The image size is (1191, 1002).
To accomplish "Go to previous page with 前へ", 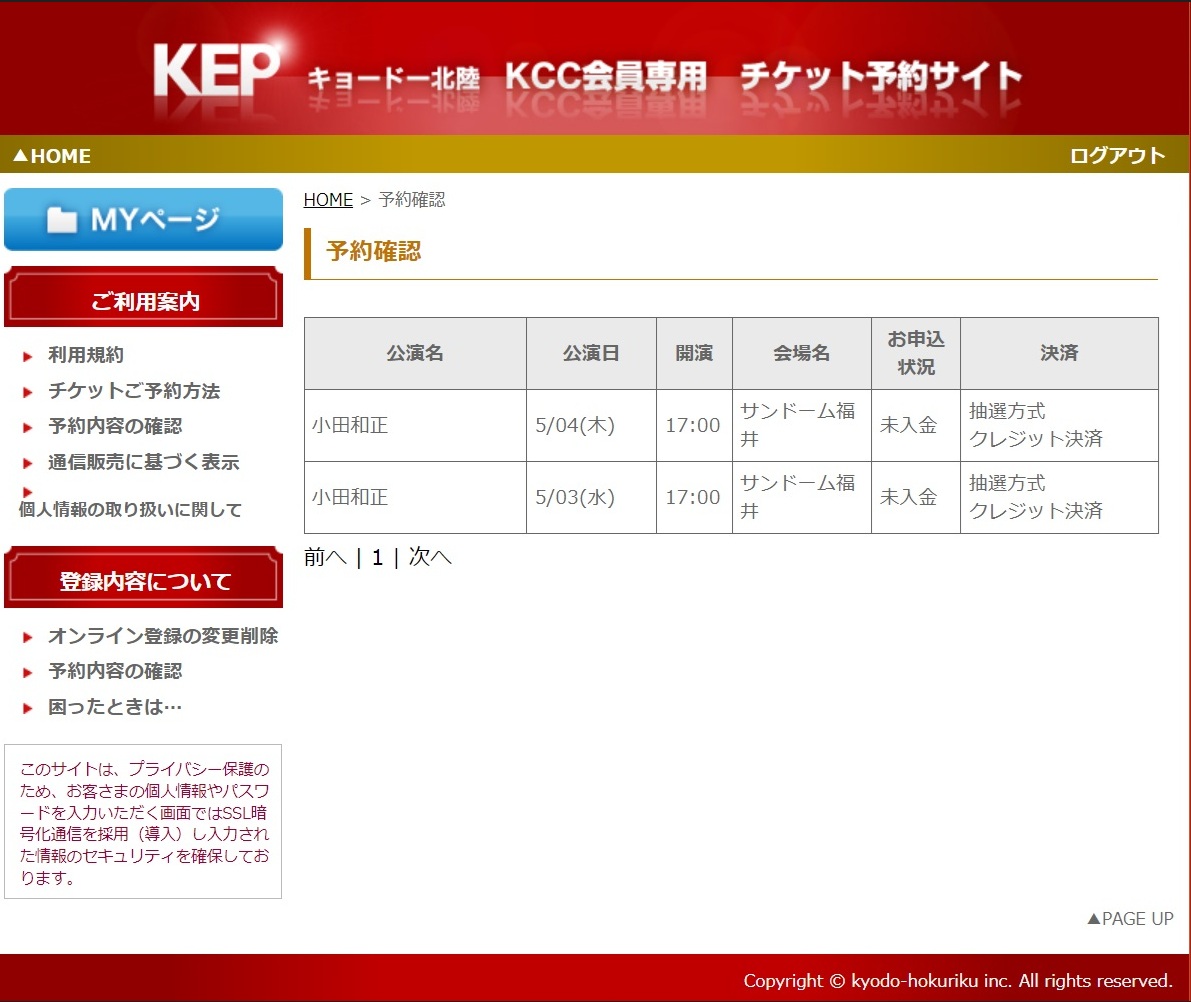I will coord(325,558).
